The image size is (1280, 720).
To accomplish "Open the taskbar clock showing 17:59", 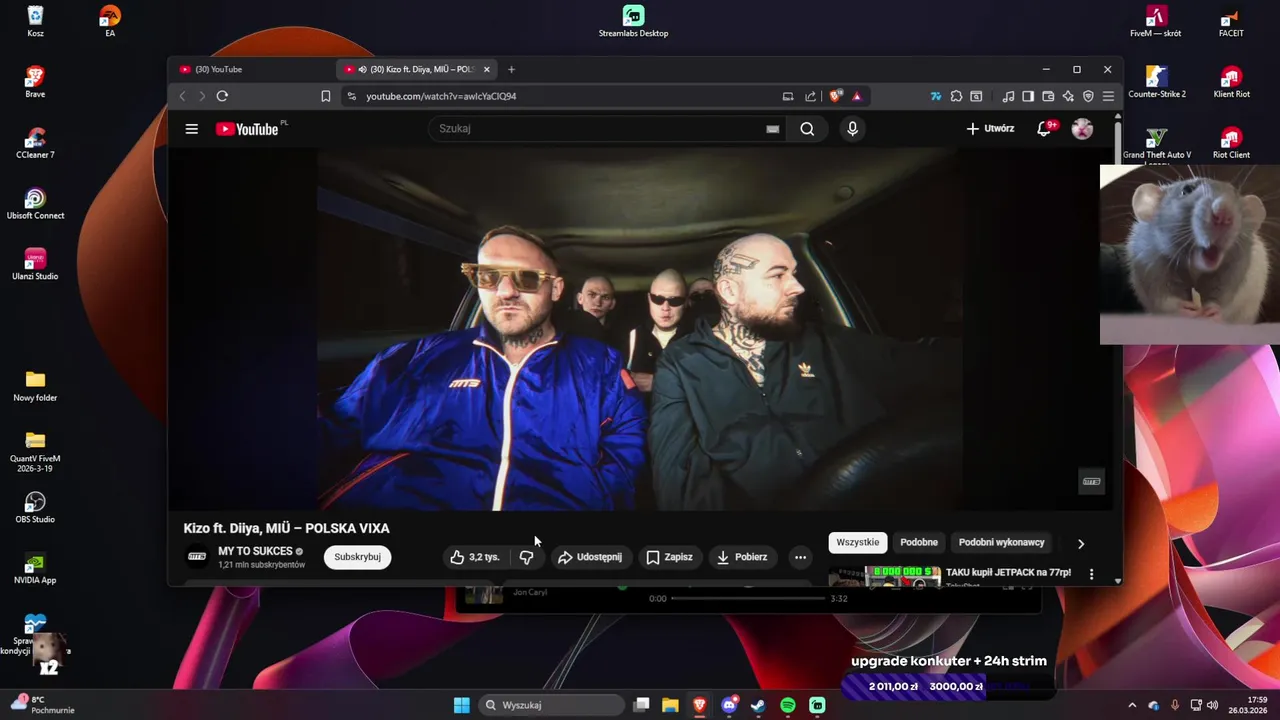I will (1248, 705).
